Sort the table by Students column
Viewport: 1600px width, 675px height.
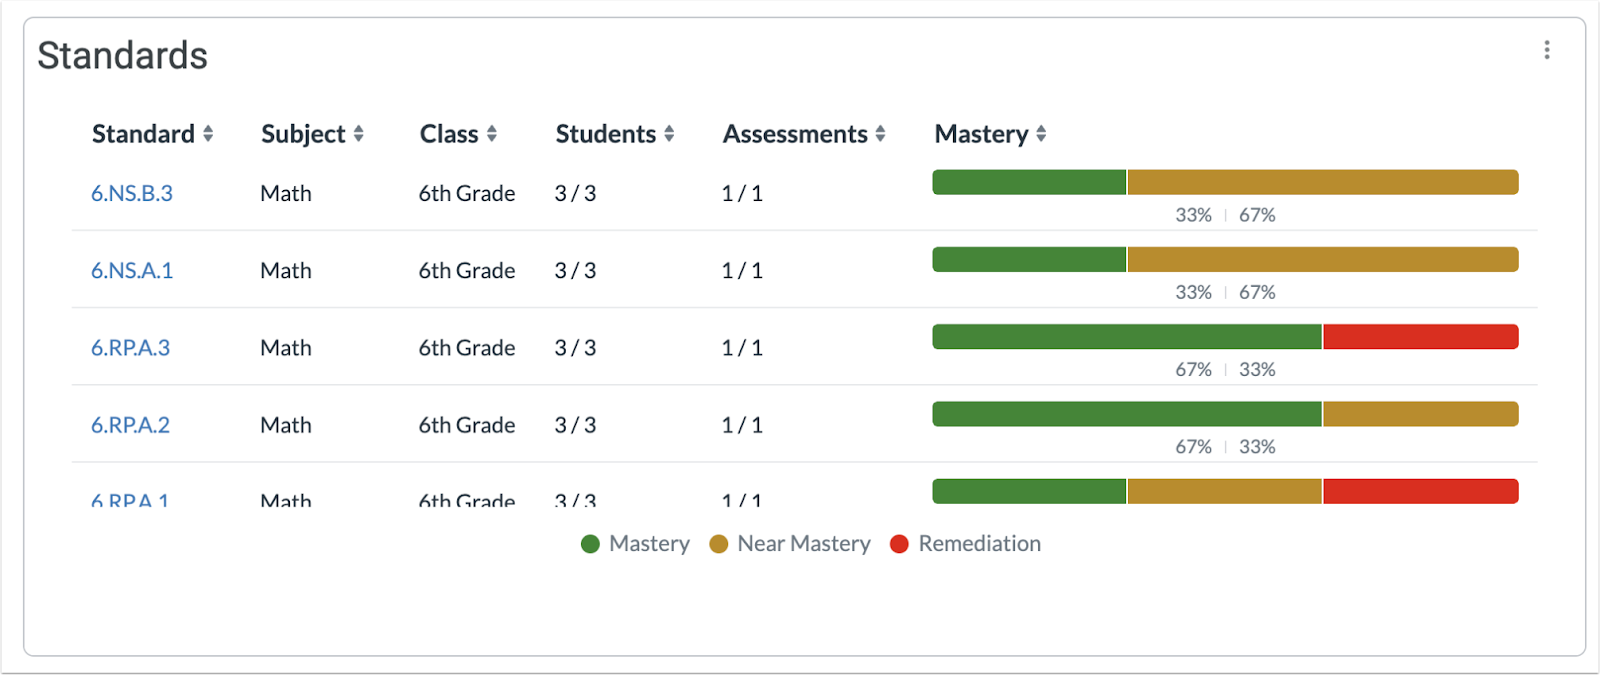pyautogui.click(x=606, y=133)
